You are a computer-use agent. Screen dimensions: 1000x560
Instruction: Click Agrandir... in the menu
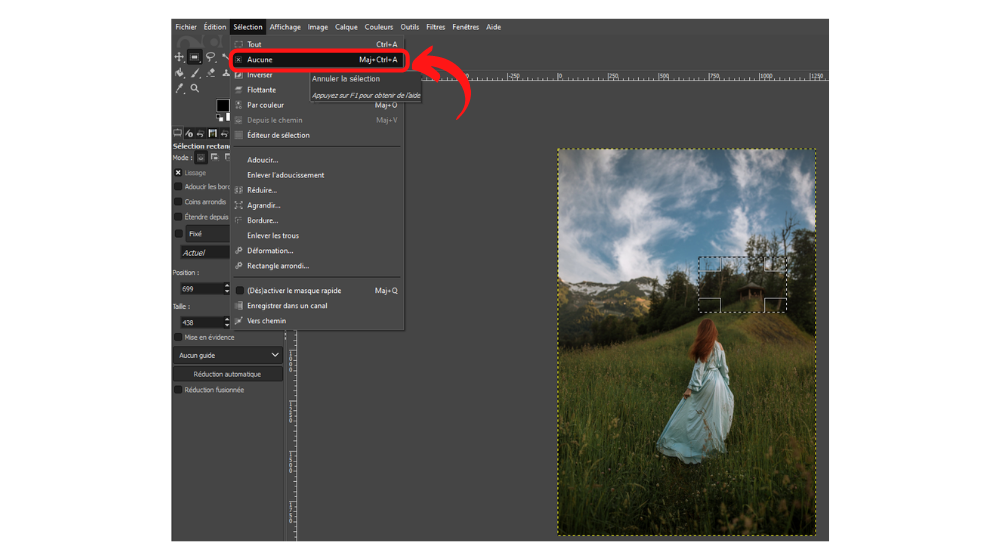pos(318,205)
